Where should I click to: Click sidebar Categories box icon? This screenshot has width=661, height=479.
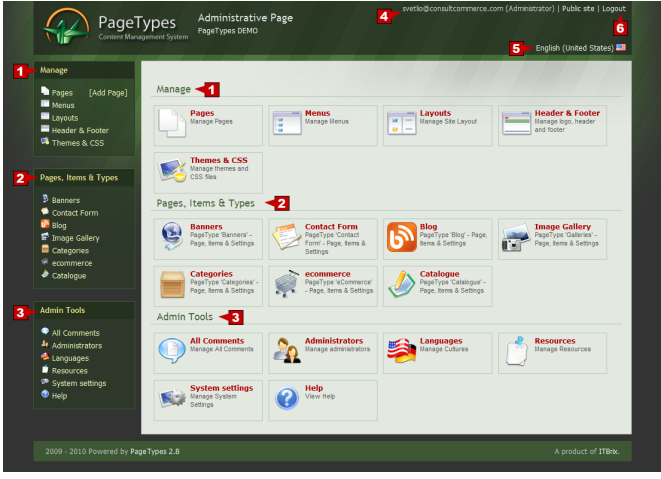[x=45, y=249]
